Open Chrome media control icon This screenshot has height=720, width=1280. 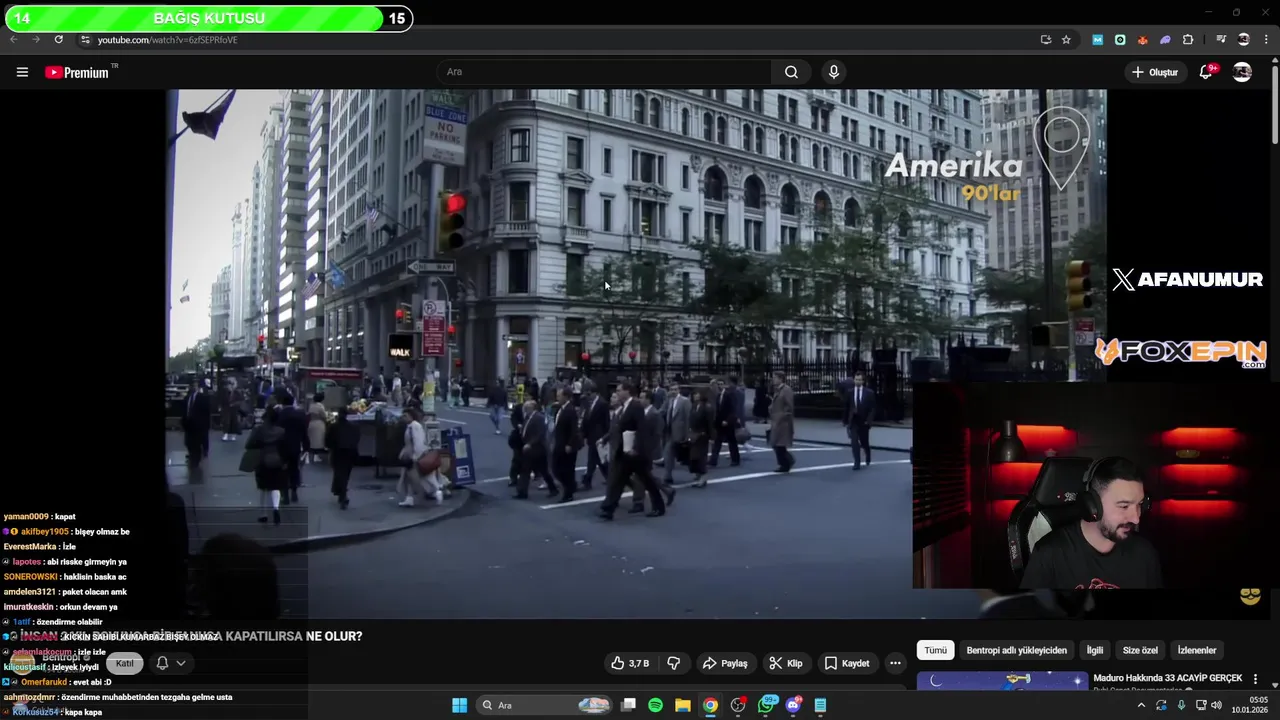[x=1221, y=40]
